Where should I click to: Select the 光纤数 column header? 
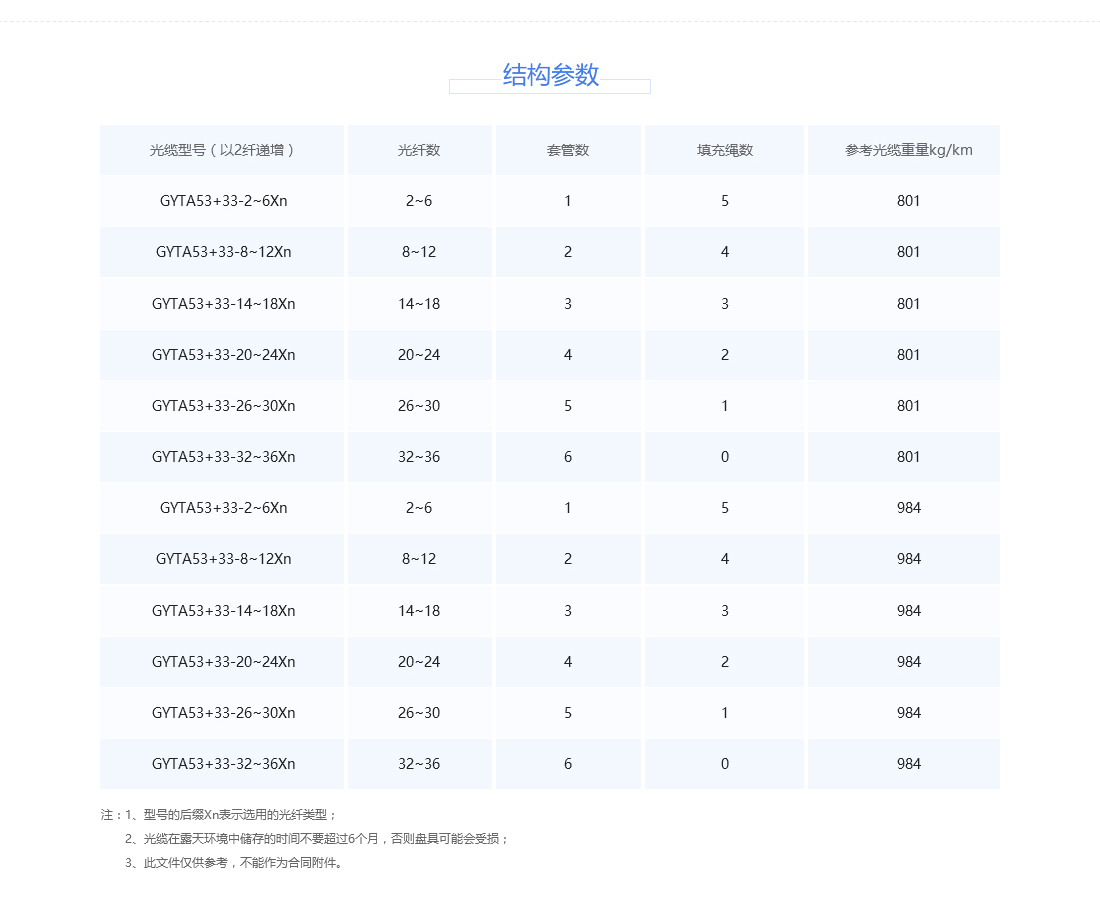(419, 150)
